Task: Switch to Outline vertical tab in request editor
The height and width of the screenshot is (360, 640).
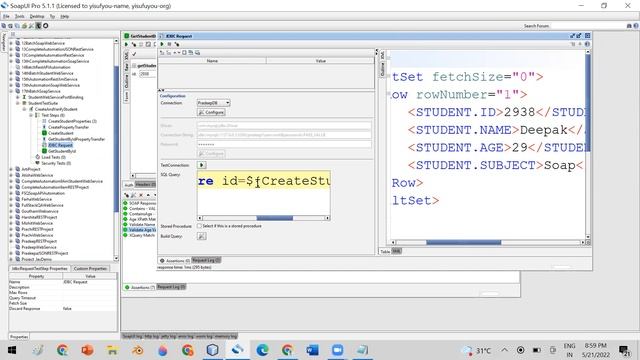Action: click(127, 81)
